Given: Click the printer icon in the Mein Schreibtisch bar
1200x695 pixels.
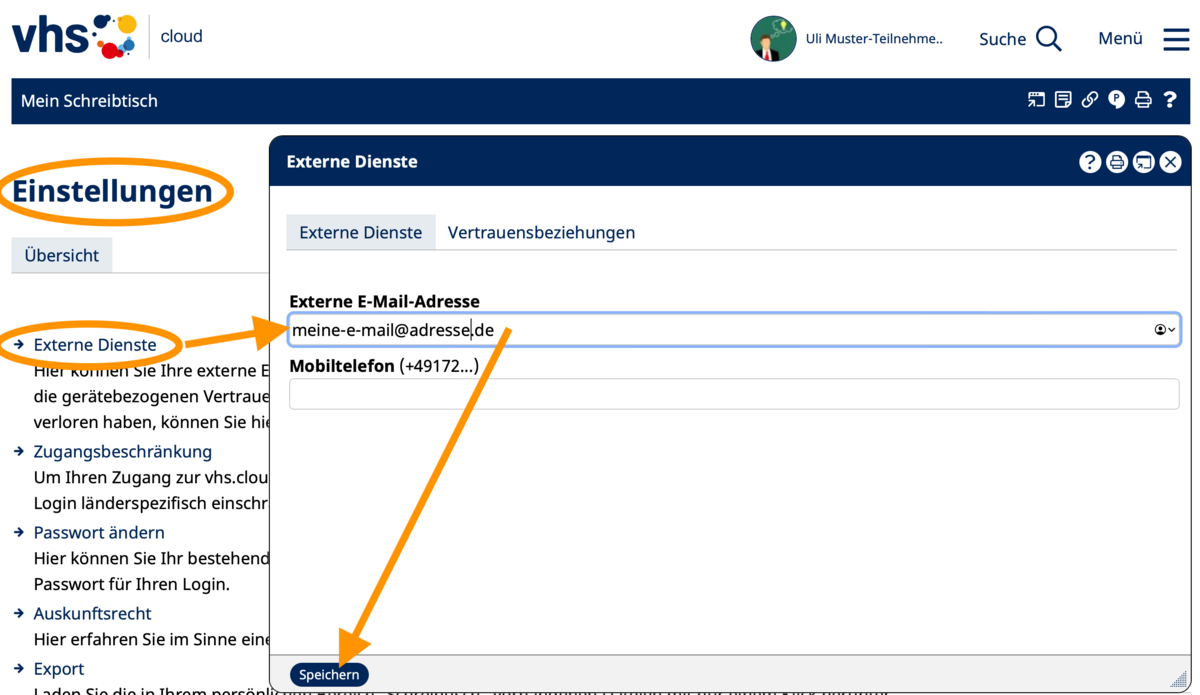Looking at the screenshot, I should [1143, 100].
